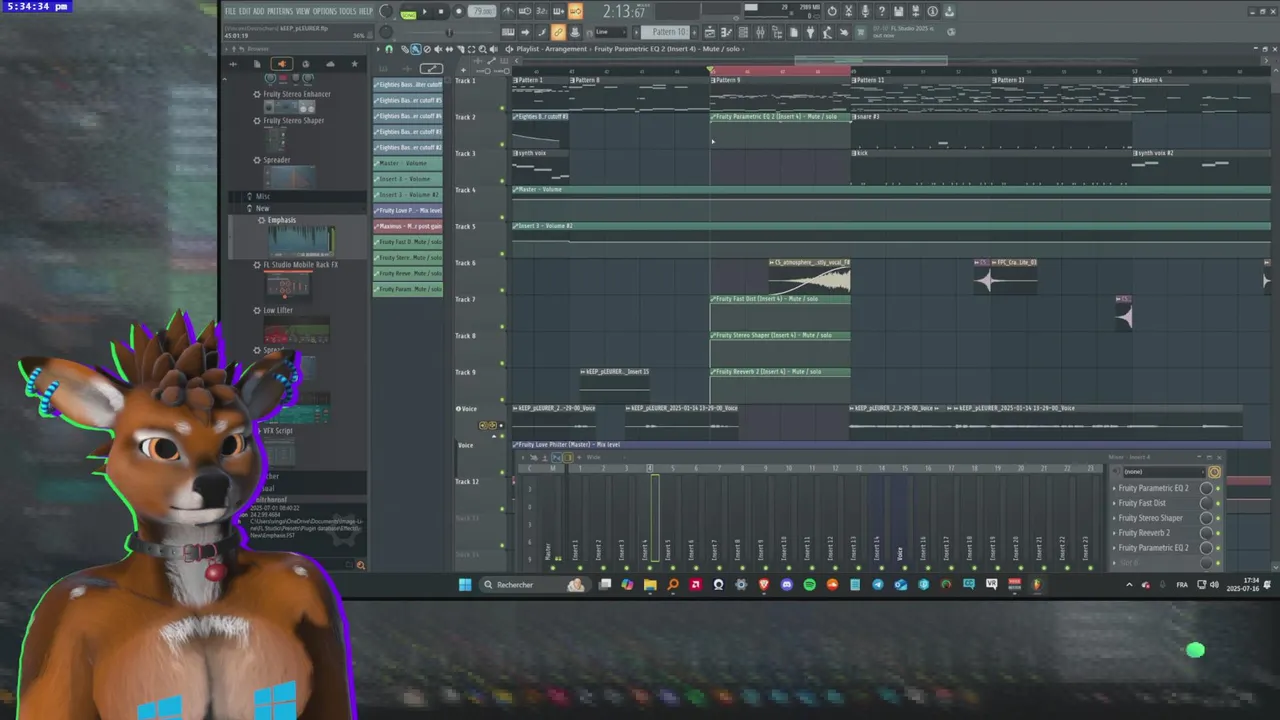Select Emphasis plugin in browser
Screen dimensions: 1280x720
click(281, 220)
